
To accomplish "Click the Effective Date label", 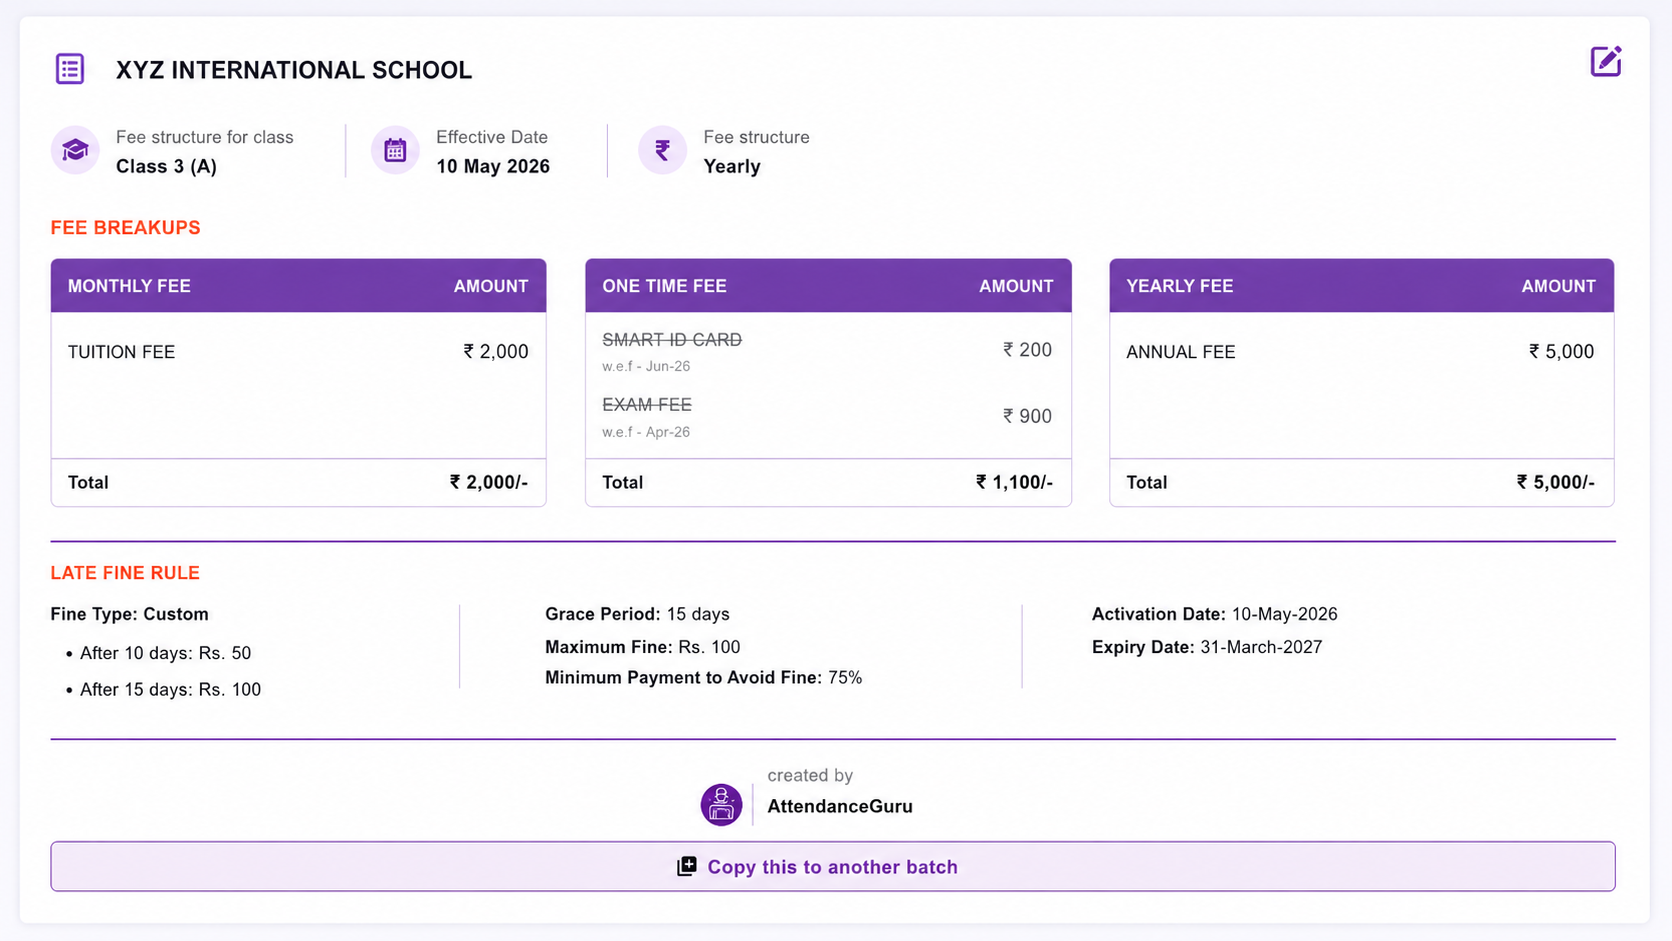I will (492, 137).
